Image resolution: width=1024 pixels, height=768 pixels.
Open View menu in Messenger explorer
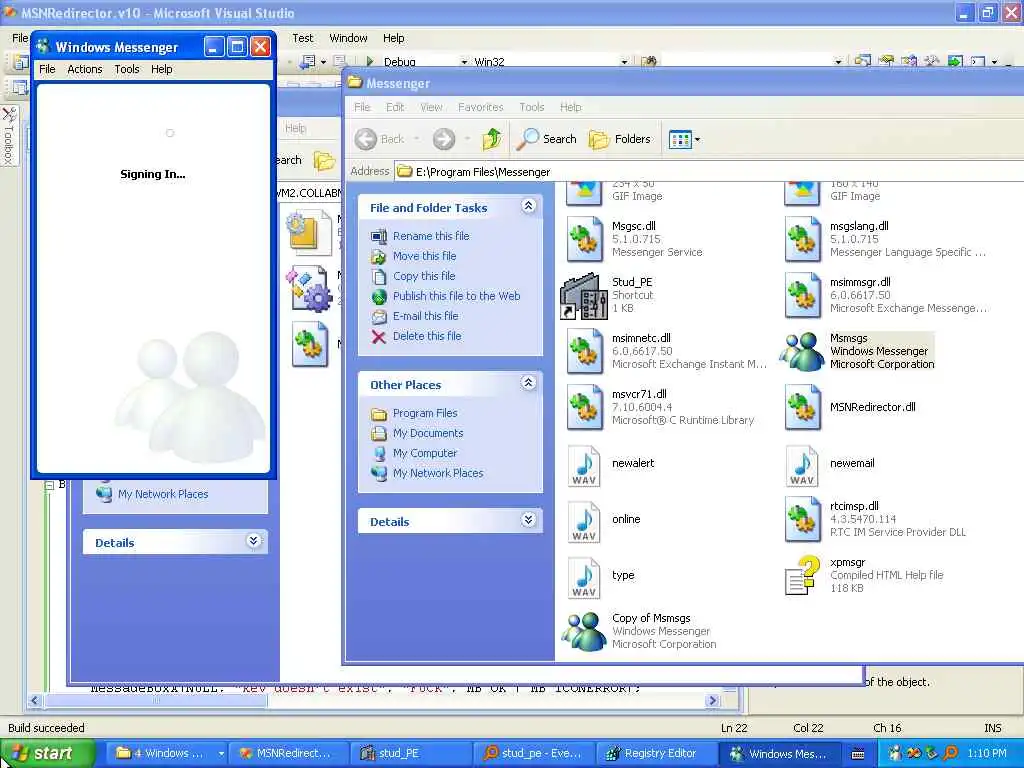pos(431,107)
